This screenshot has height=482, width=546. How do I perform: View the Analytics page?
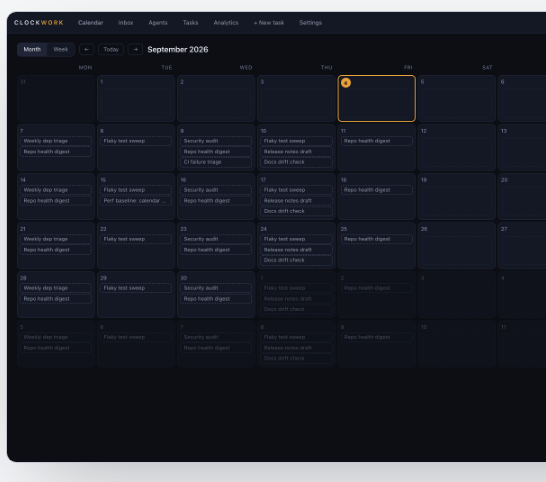(226, 23)
